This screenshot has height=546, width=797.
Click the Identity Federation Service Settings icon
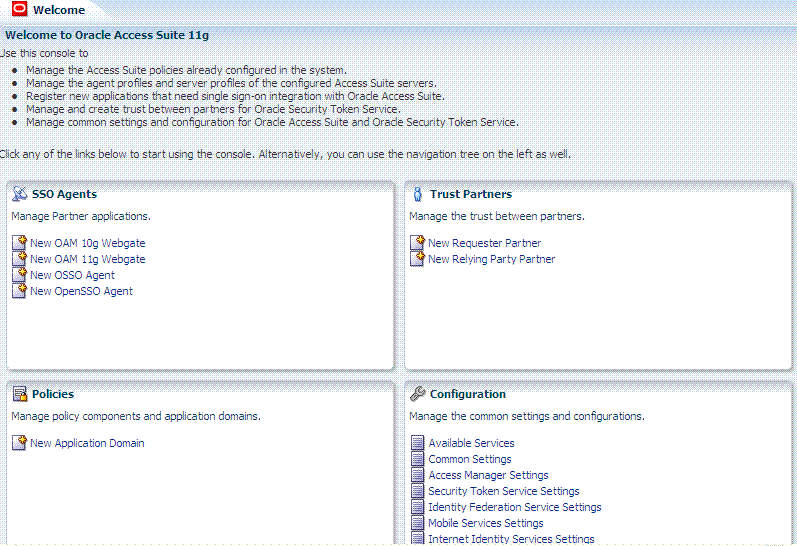417,507
